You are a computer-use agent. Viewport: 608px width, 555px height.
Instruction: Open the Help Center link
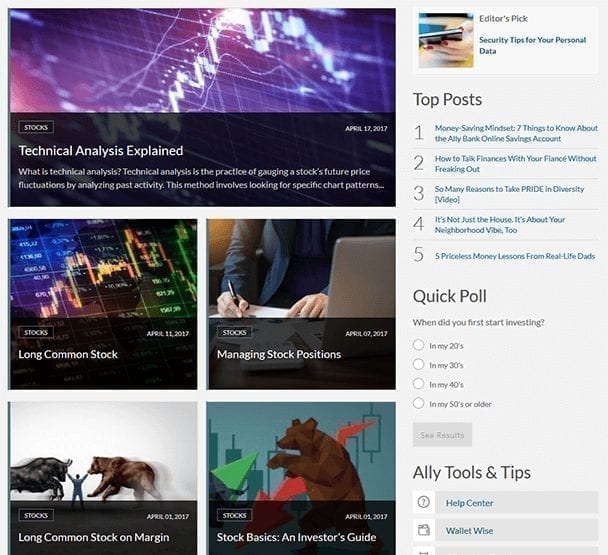[x=469, y=503]
